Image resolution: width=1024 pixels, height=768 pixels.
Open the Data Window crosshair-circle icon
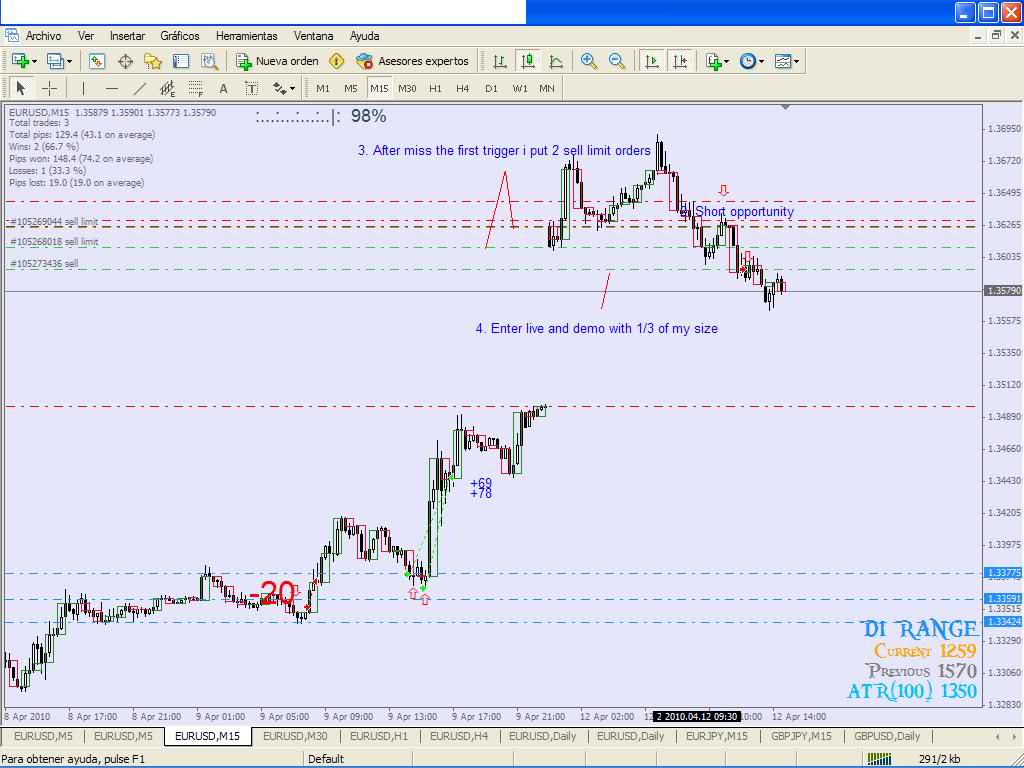125,61
